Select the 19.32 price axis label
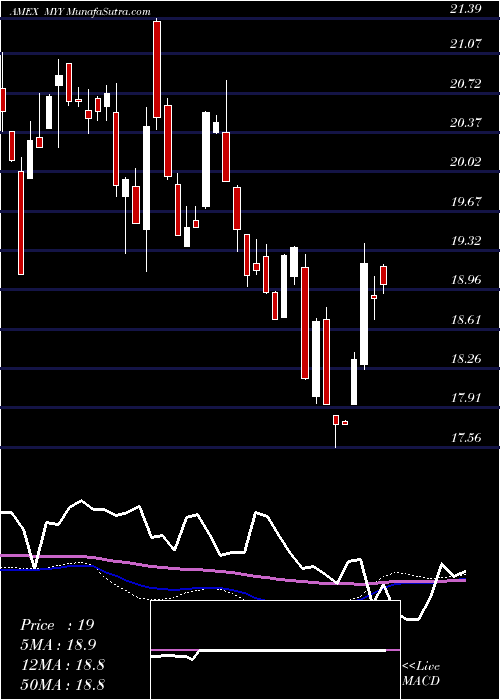500x700 pixels. pos(466,241)
